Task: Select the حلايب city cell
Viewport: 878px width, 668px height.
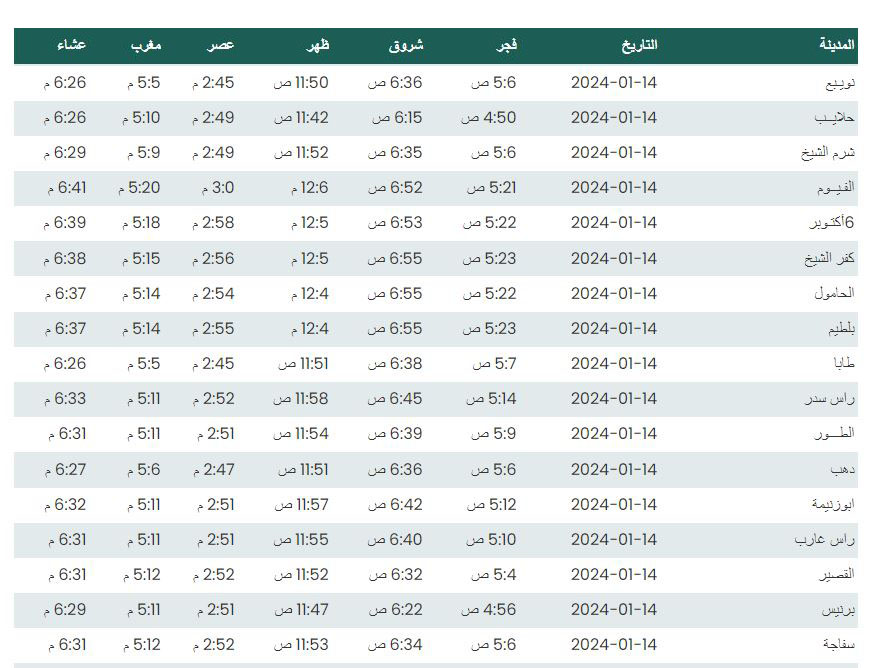Action: pos(834,118)
